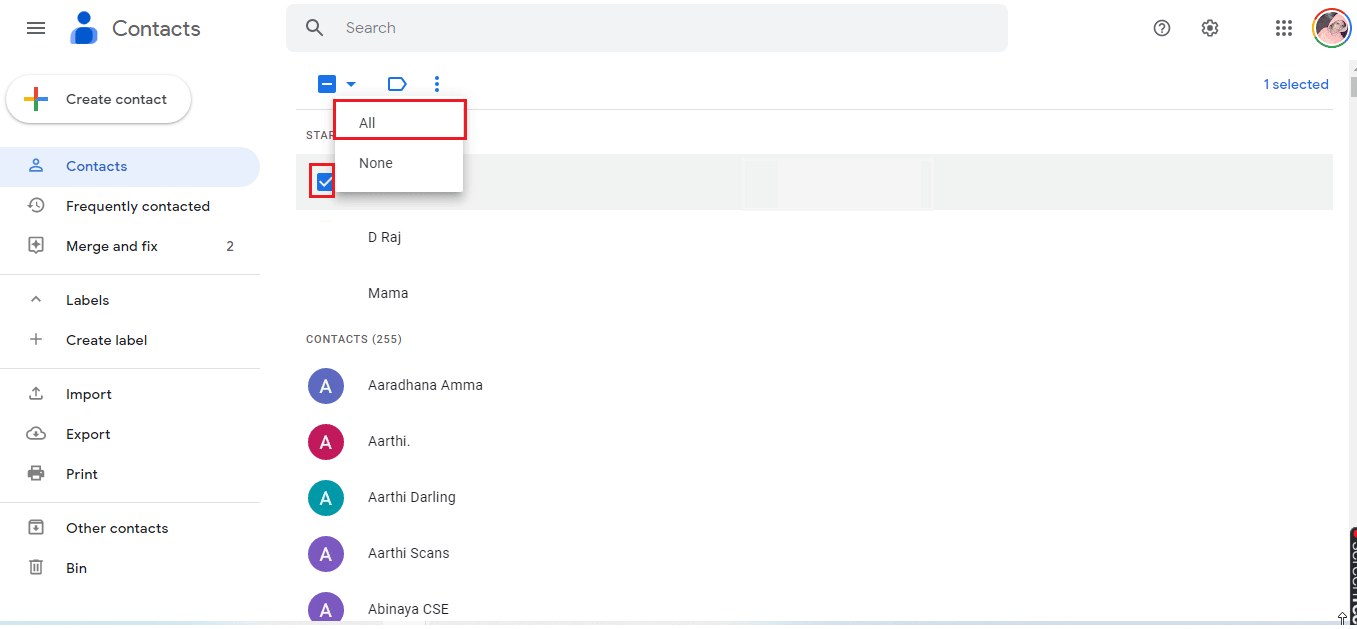Screen dimensions: 1357x629
Task: Open the Help question mark icon
Action: (x=1161, y=28)
